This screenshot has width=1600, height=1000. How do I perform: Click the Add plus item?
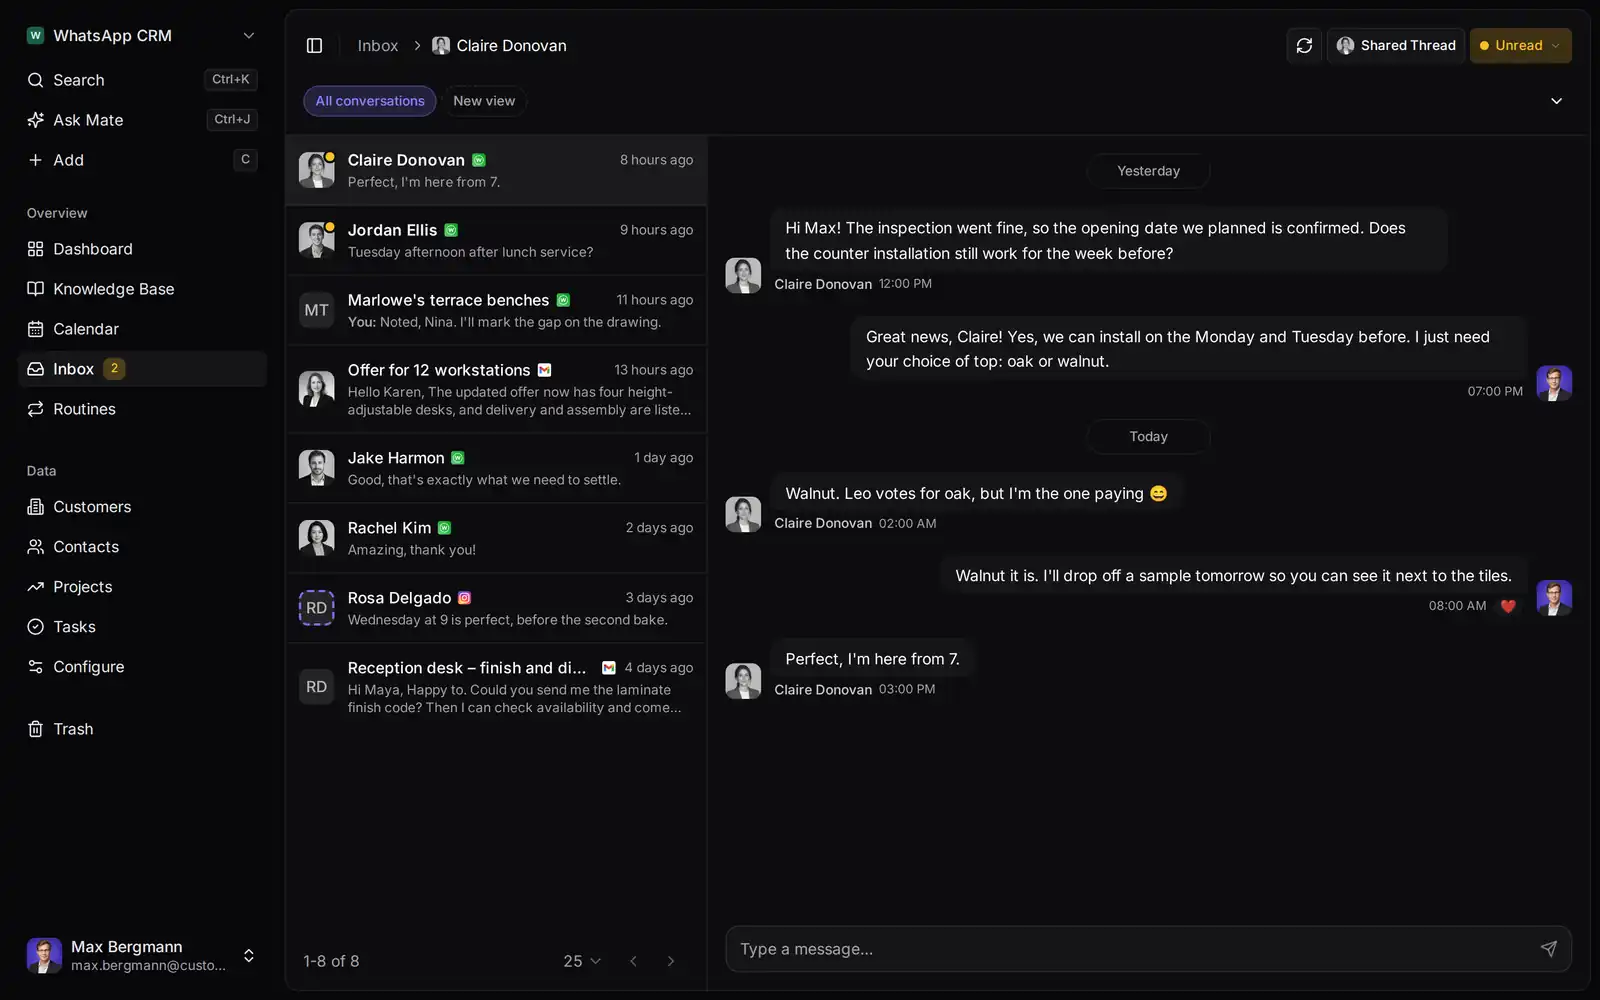142,160
